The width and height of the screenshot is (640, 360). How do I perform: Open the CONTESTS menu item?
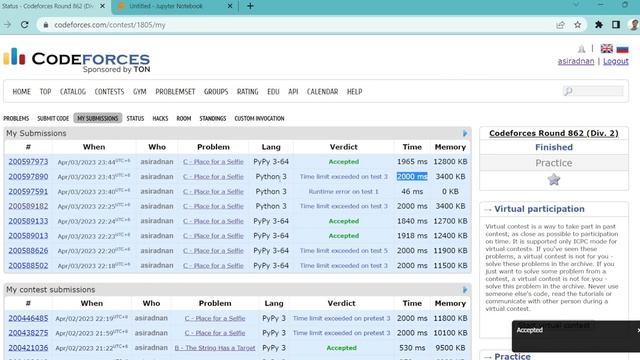point(109,92)
